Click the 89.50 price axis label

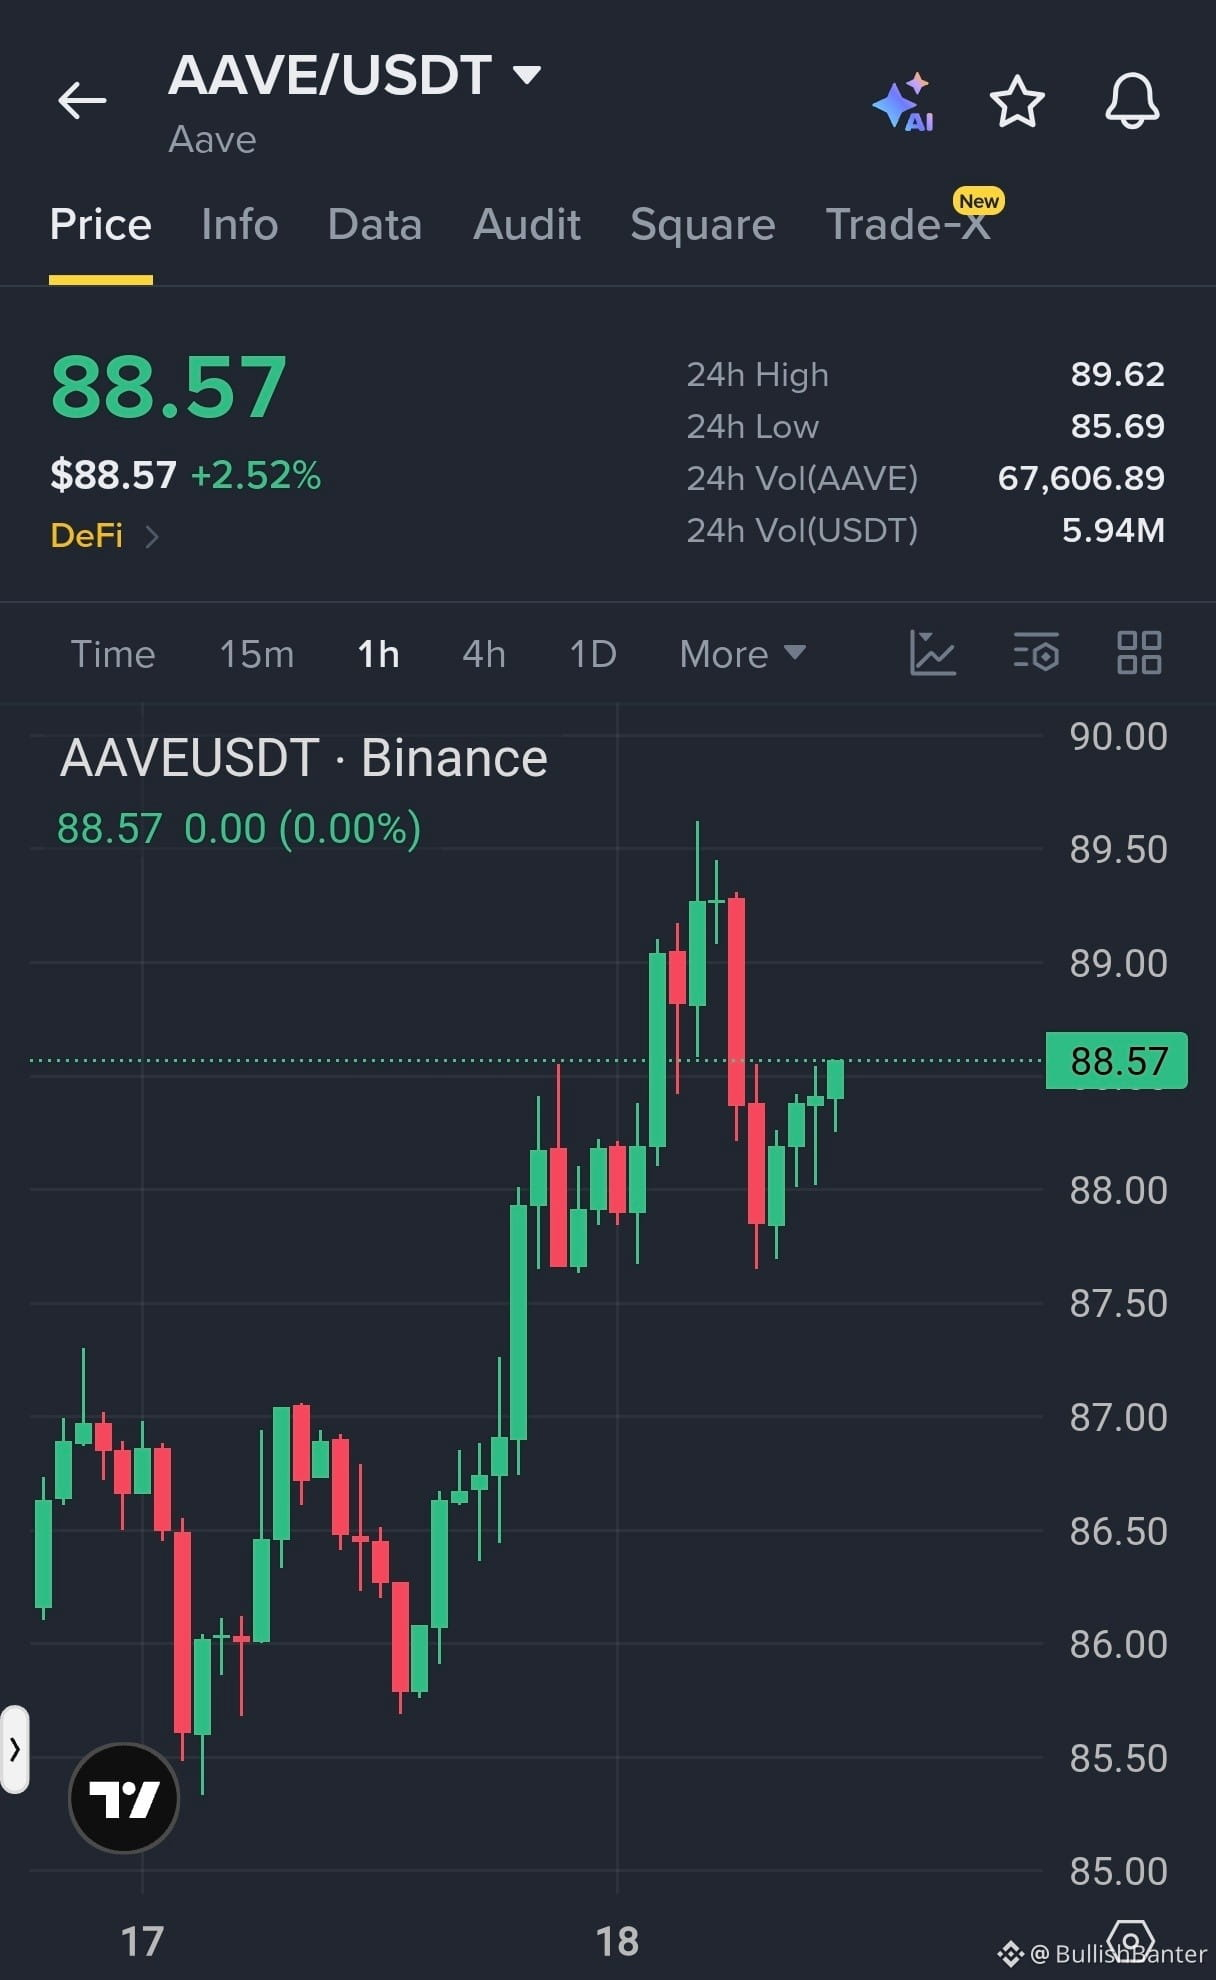(x=1118, y=849)
